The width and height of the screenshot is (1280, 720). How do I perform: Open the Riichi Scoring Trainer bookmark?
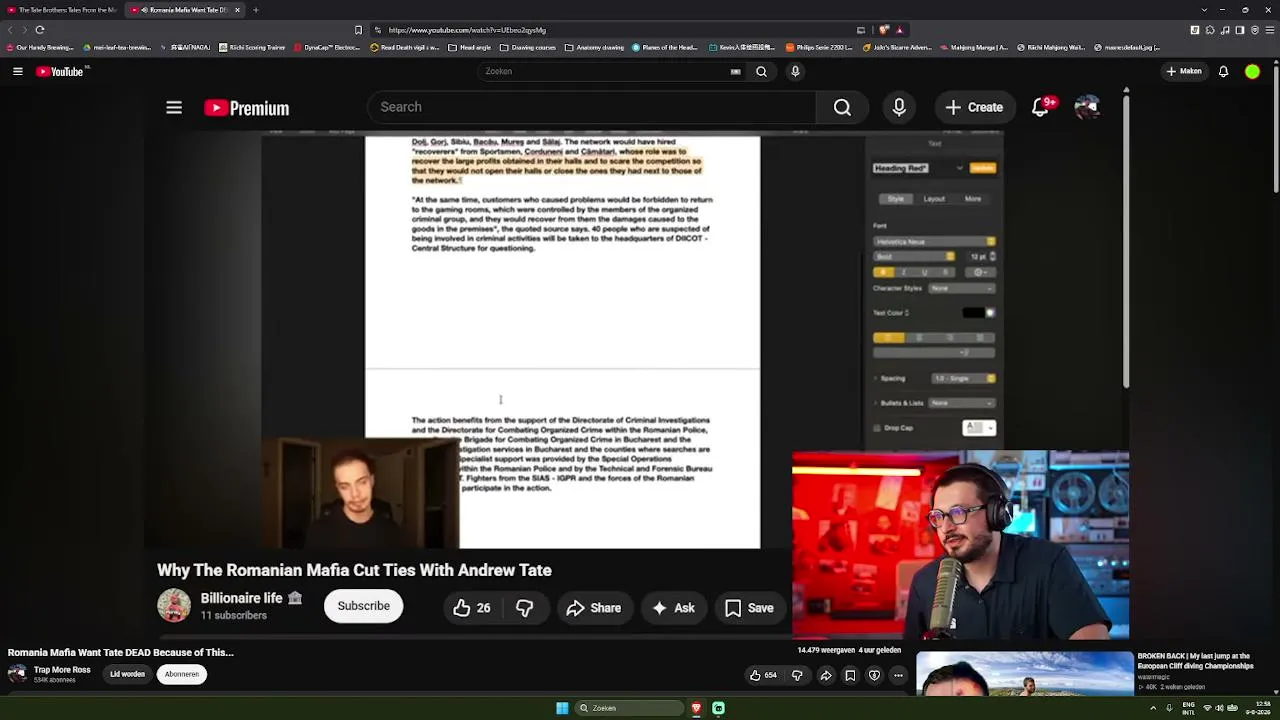[x=252, y=47]
